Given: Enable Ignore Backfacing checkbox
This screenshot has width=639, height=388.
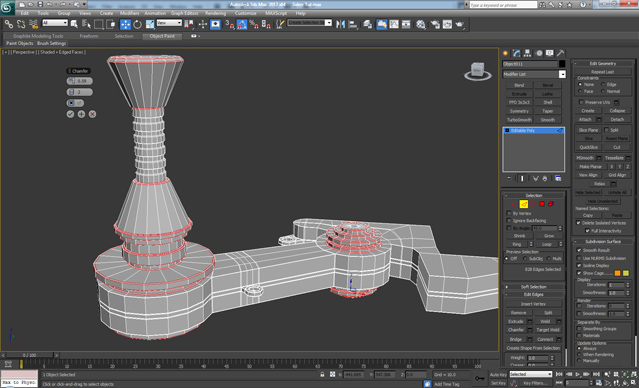Looking at the screenshot, I should point(509,221).
